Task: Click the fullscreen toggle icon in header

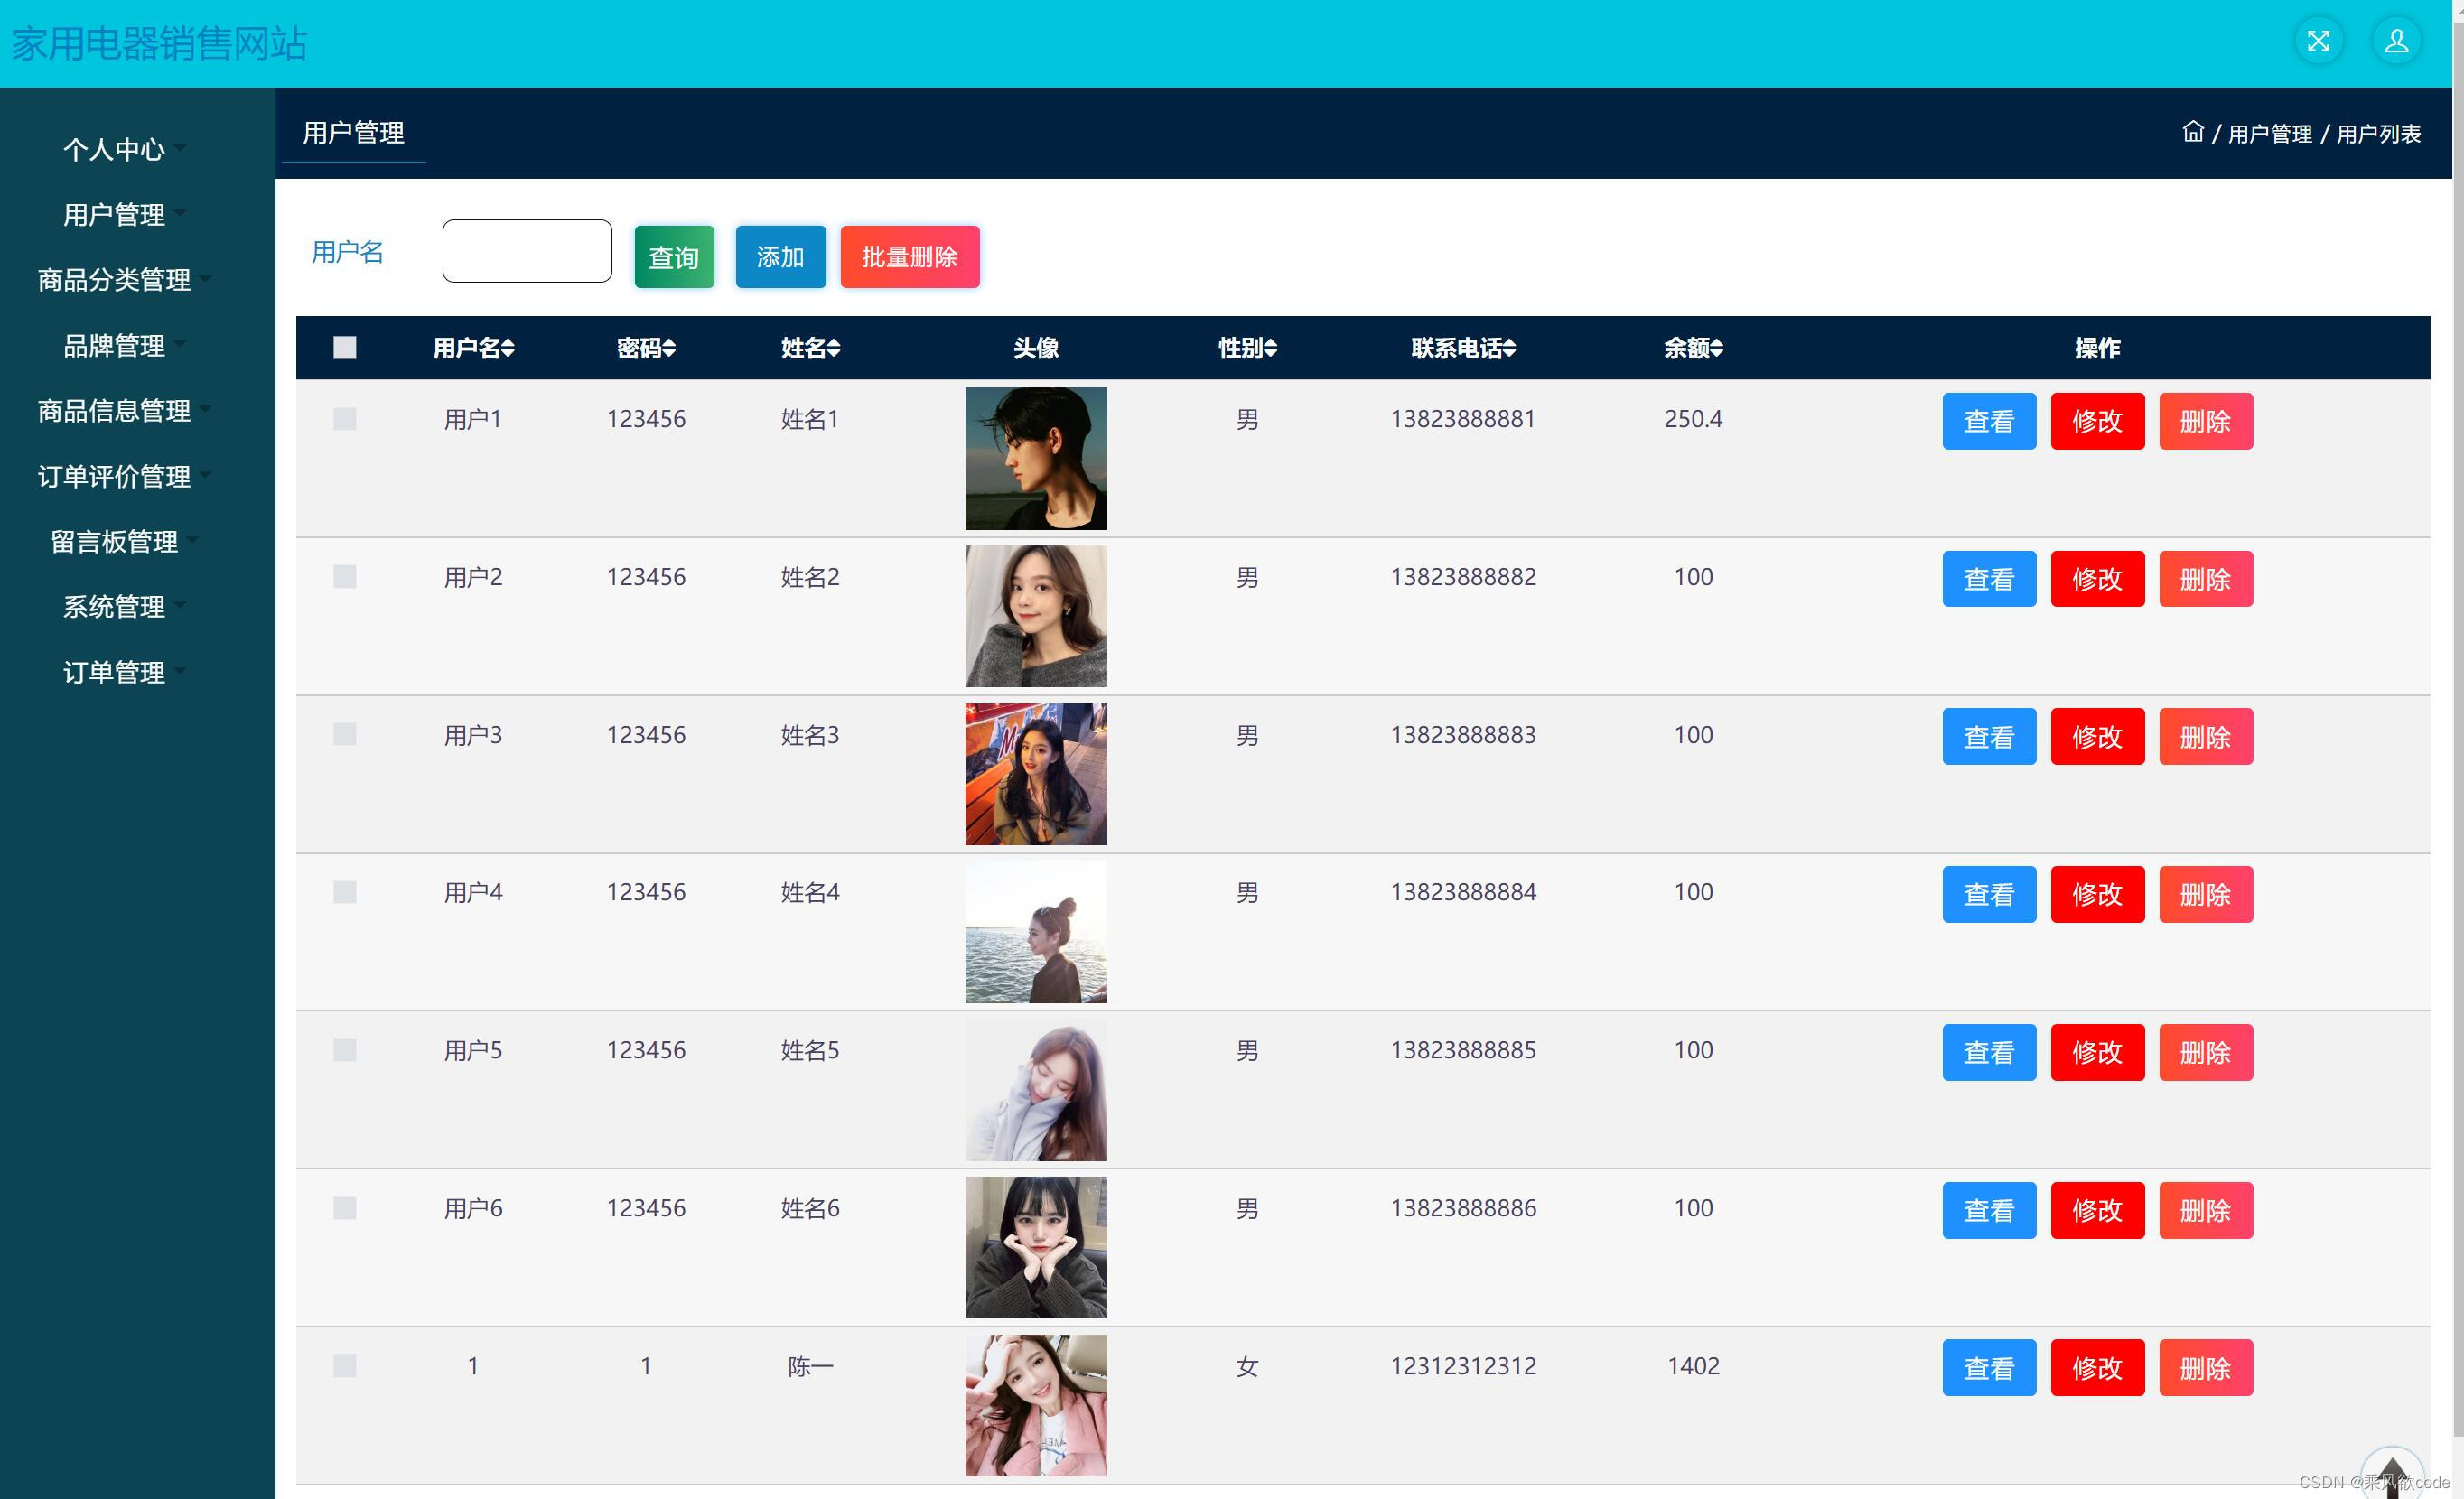Action: [x=2318, y=41]
